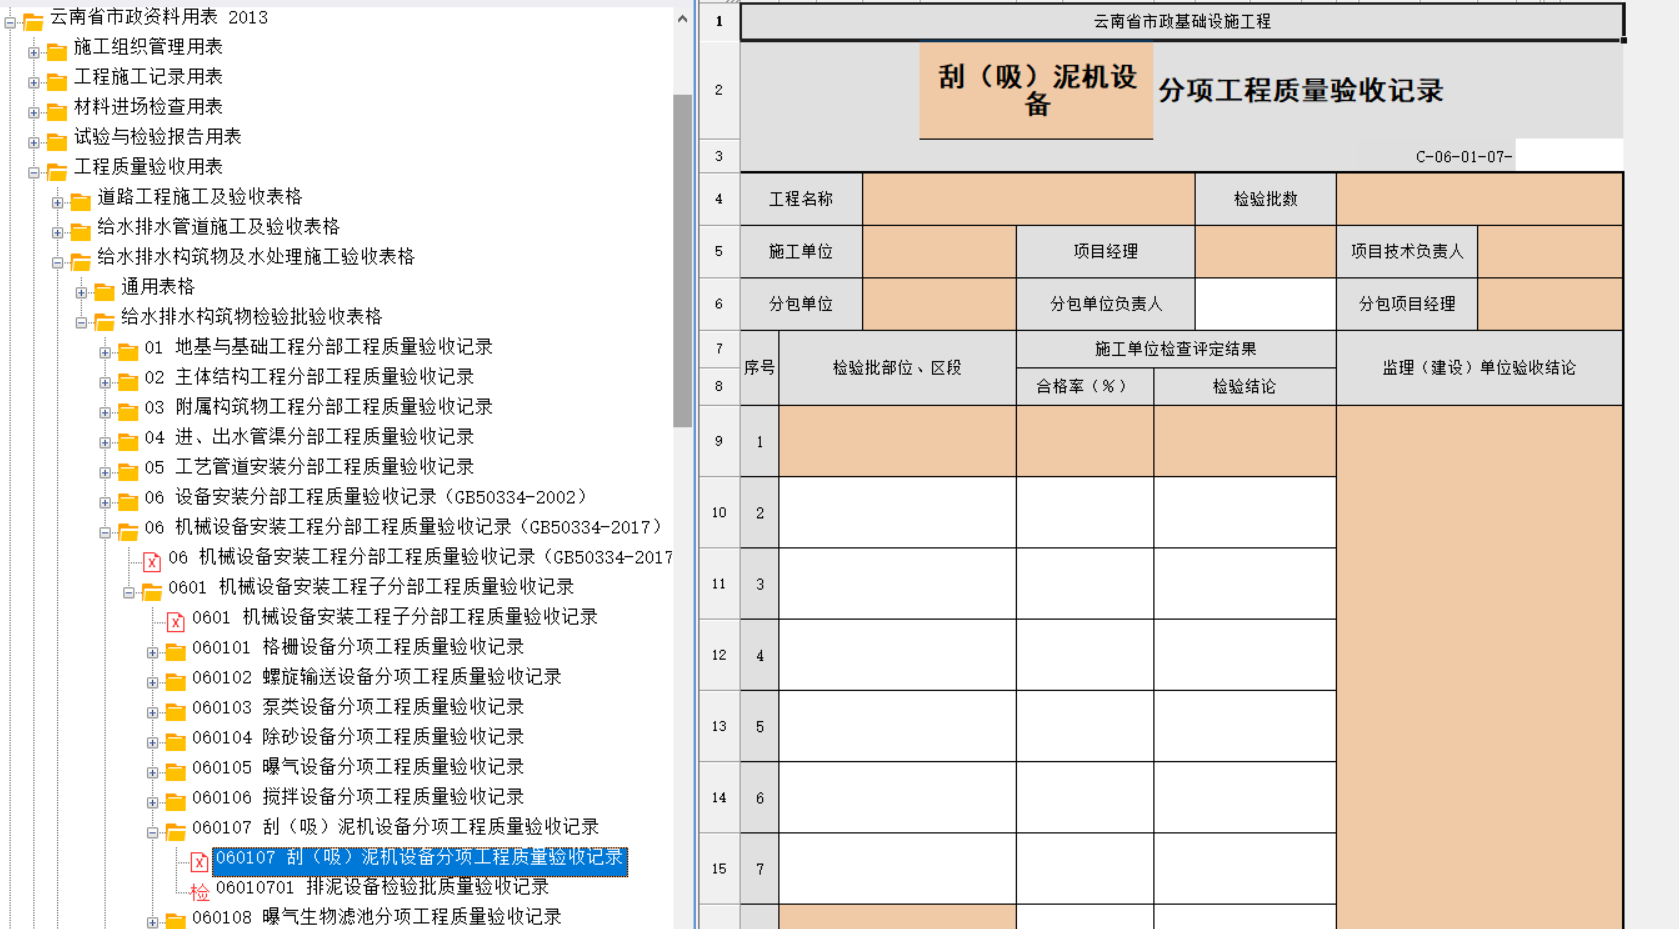
Task: Collapse the 工程质量验收用表 node
Action: 33,172
